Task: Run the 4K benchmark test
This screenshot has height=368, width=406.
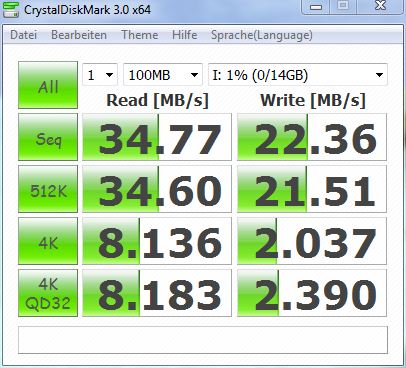Action: [x=48, y=241]
